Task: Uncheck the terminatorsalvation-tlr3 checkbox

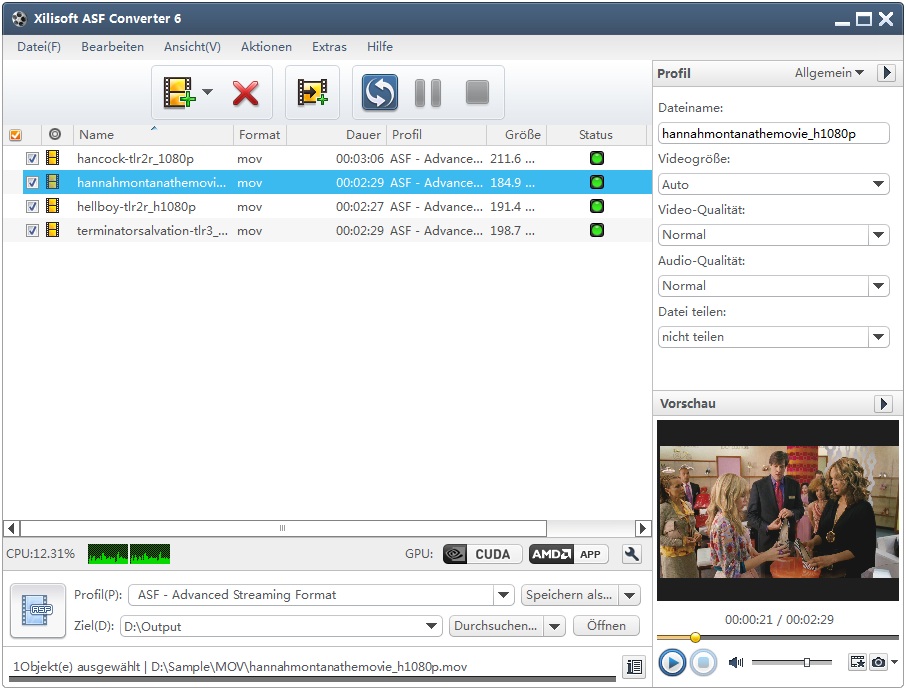Action: point(32,231)
